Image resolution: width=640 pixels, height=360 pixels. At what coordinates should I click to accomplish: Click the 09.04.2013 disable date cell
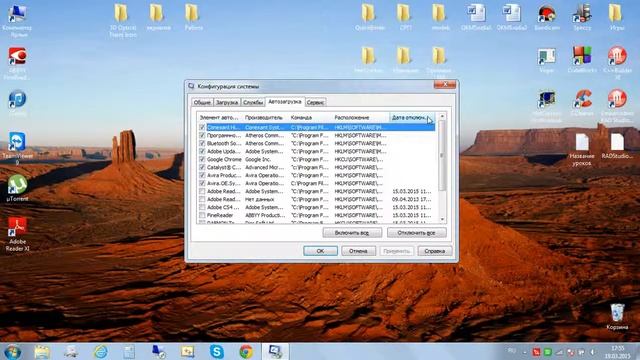click(411, 199)
